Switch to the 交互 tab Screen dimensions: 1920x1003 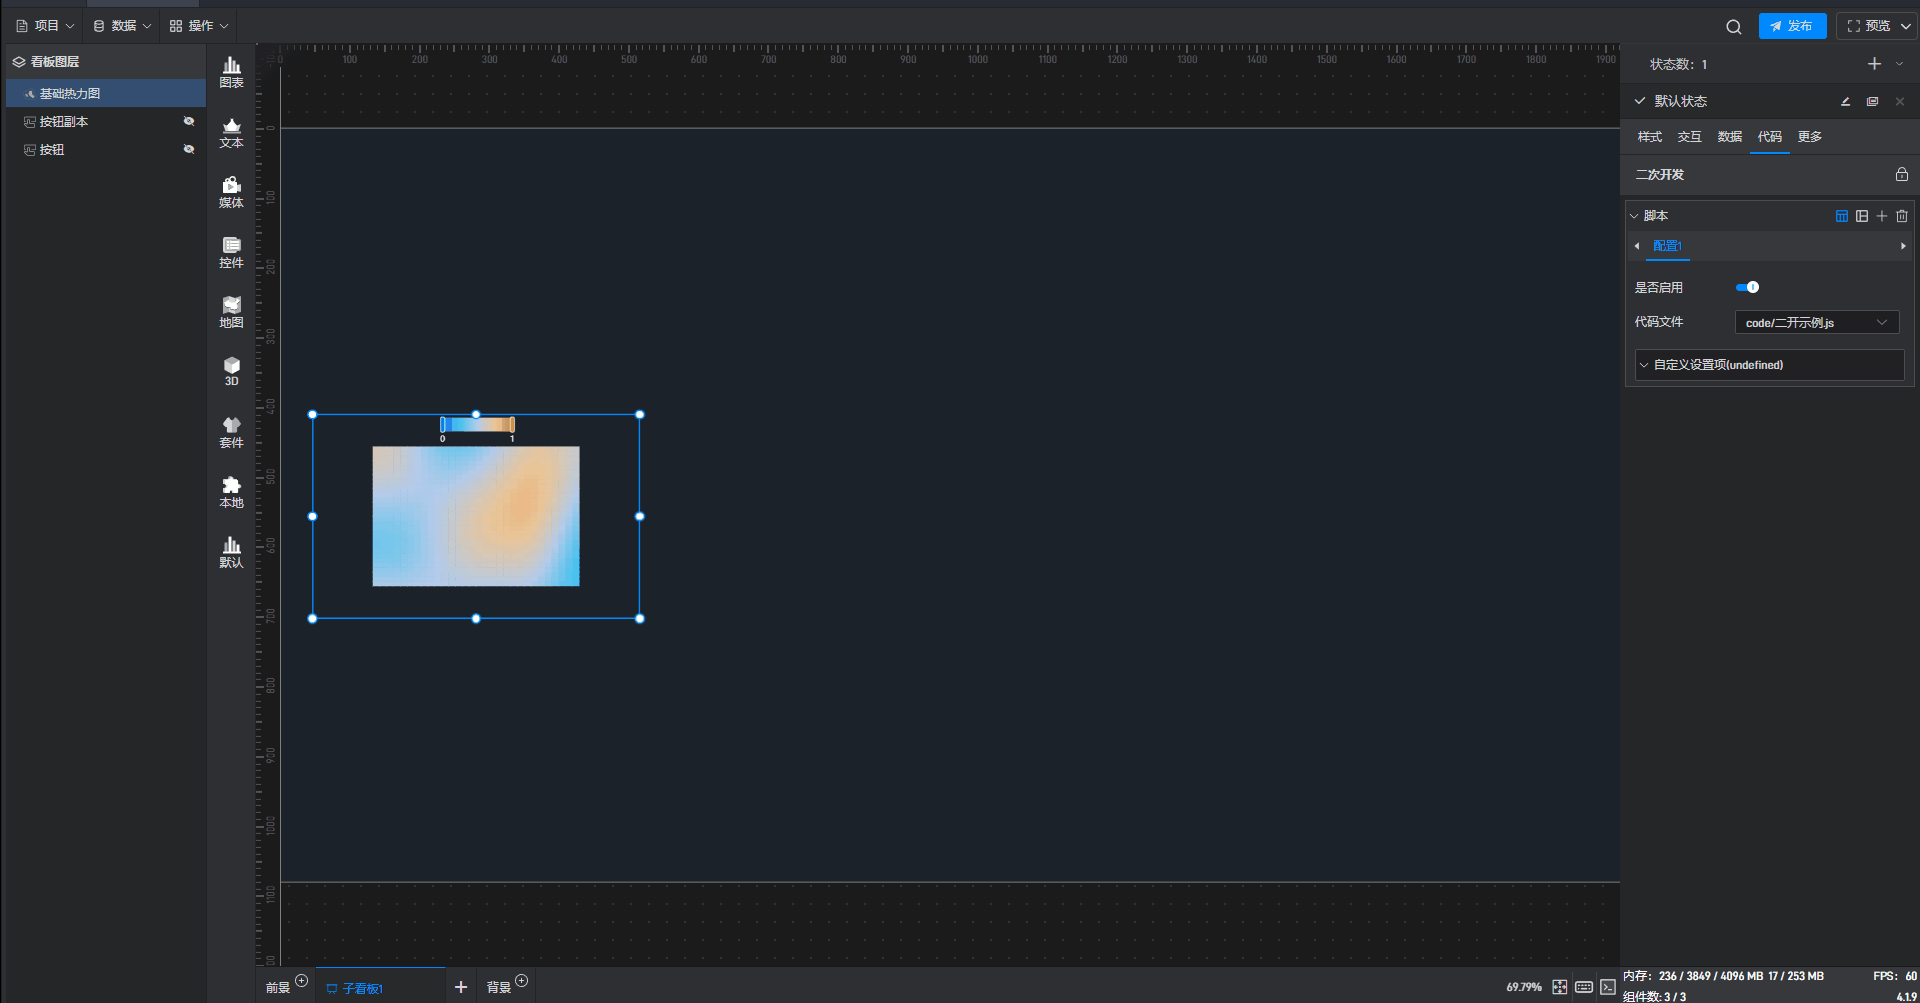[1690, 137]
